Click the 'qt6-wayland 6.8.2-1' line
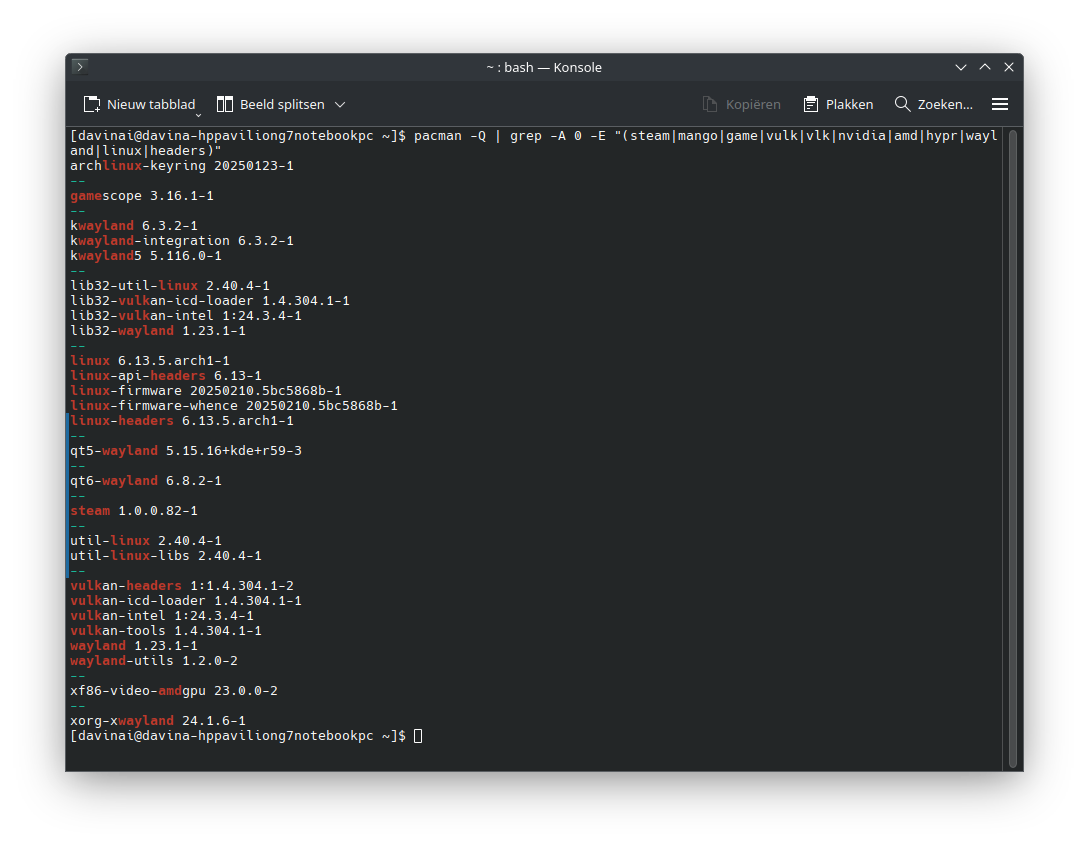The height and width of the screenshot is (849, 1089). (146, 481)
